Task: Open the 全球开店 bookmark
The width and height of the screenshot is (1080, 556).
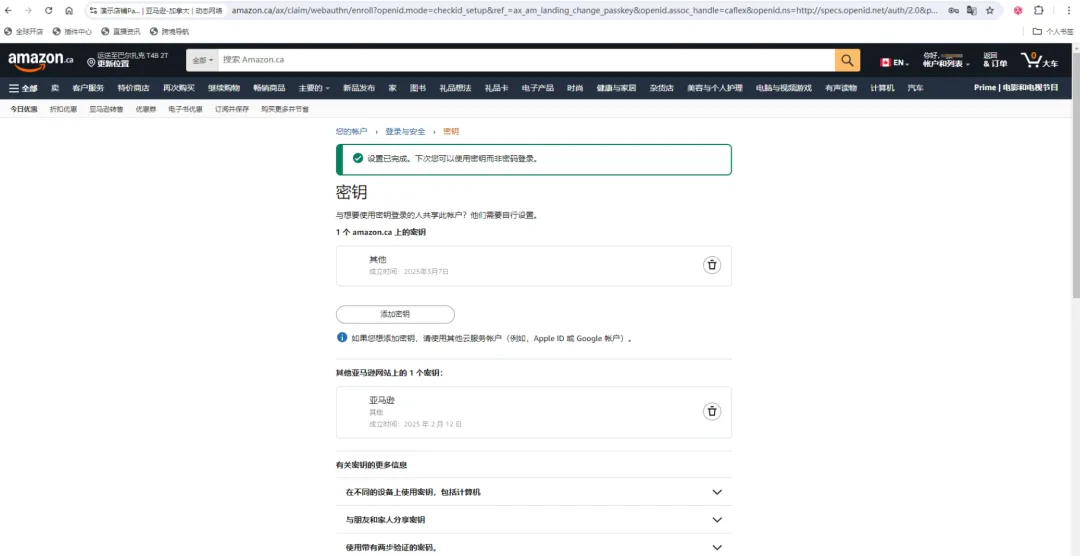Action: click(x=23, y=31)
